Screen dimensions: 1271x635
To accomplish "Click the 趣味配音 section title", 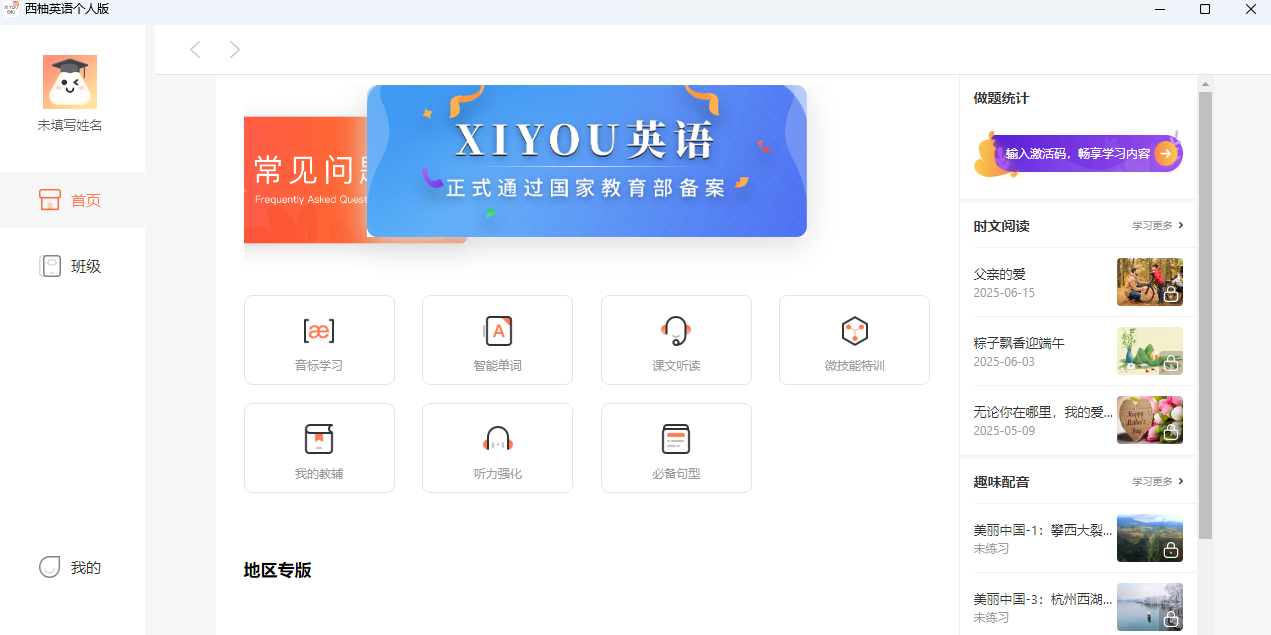I will [x=1001, y=482].
